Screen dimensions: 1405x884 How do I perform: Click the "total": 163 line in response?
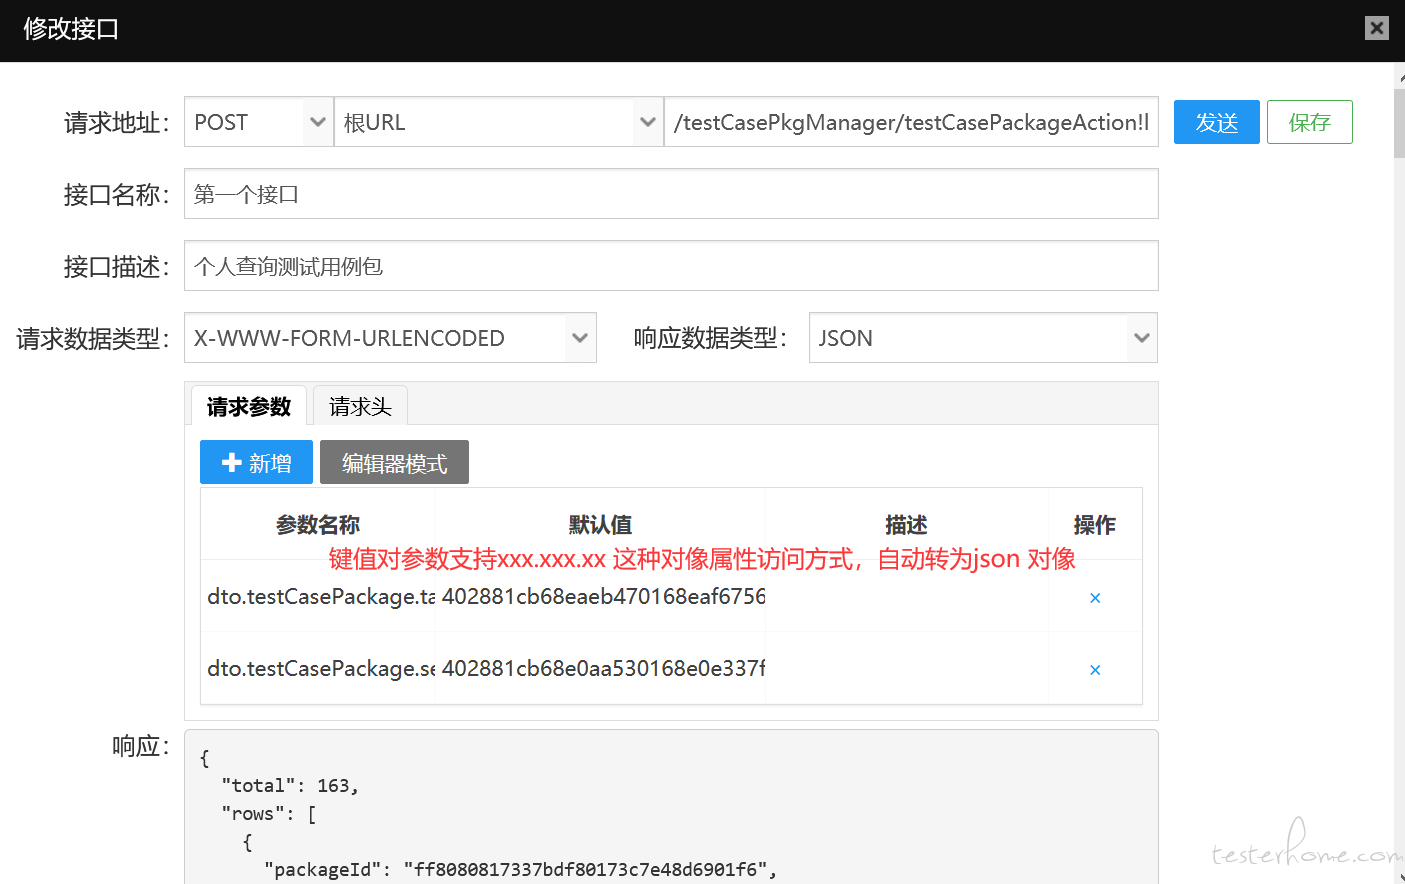290,786
